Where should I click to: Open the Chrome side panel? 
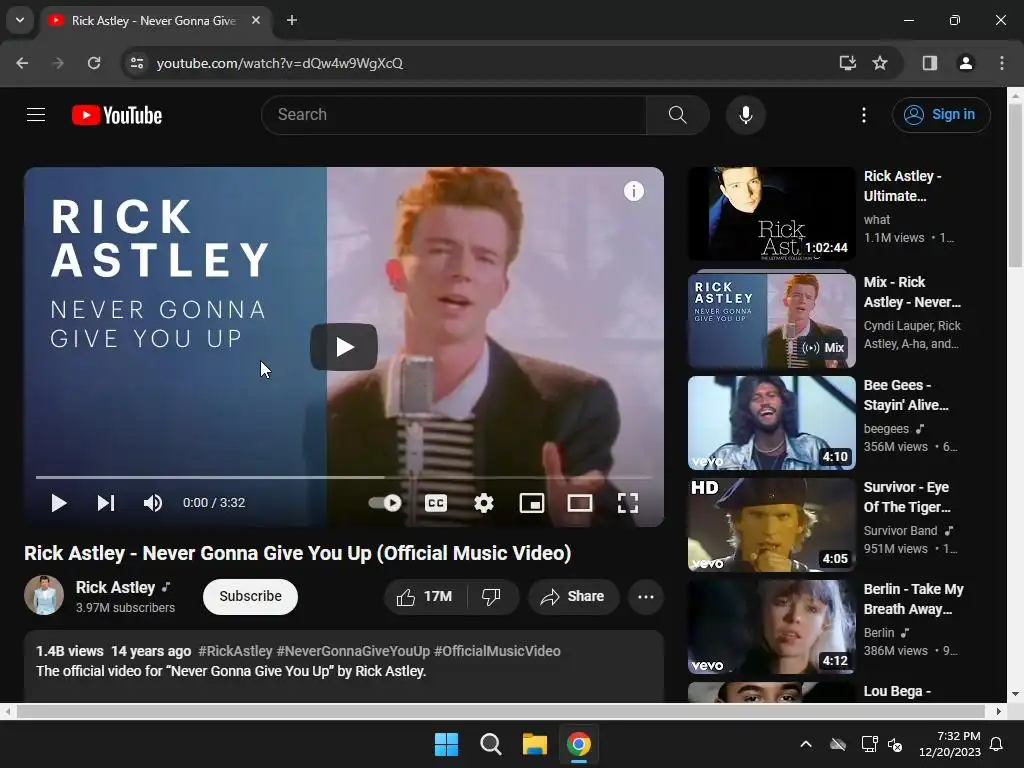[929, 63]
